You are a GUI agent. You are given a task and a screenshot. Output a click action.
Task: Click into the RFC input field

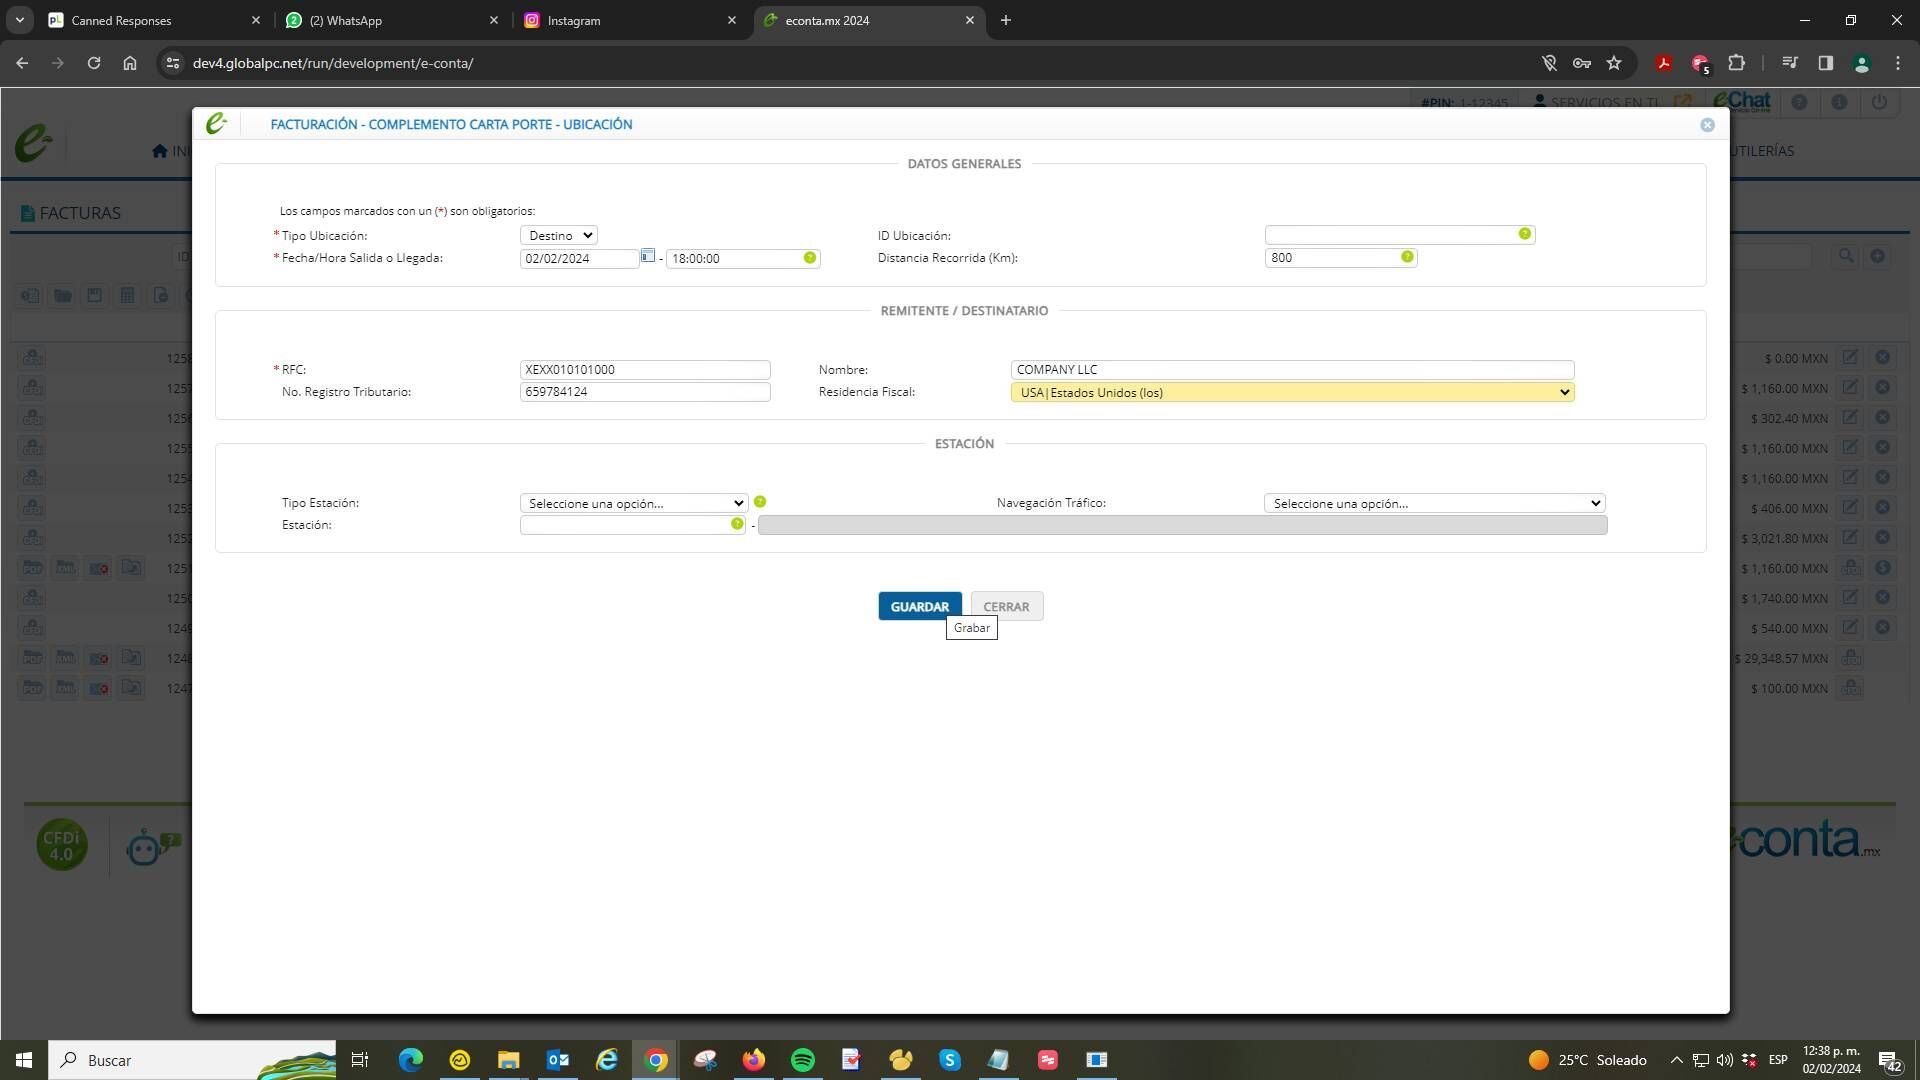pos(645,370)
